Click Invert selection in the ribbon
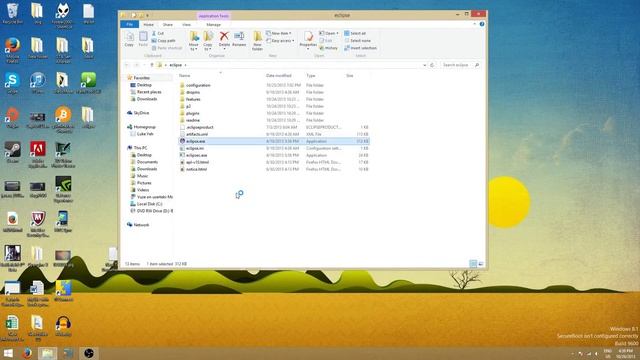 pyautogui.click(x=360, y=48)
